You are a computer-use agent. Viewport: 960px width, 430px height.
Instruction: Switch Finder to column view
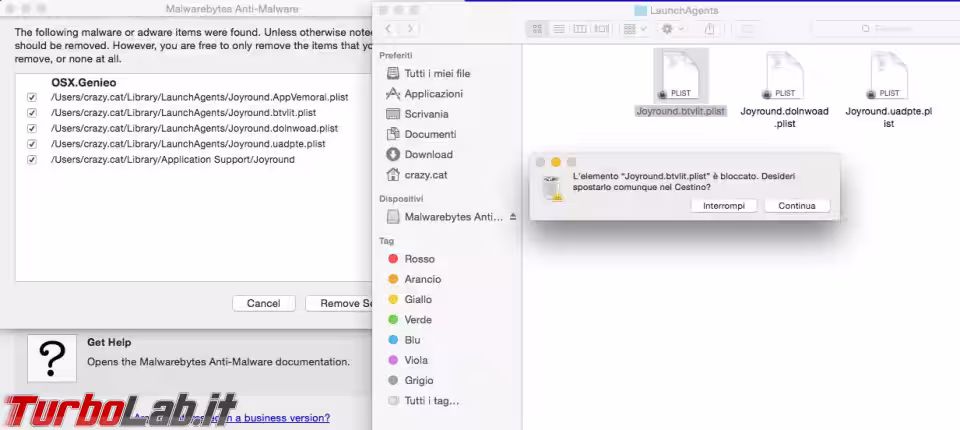tap(580, 29)
